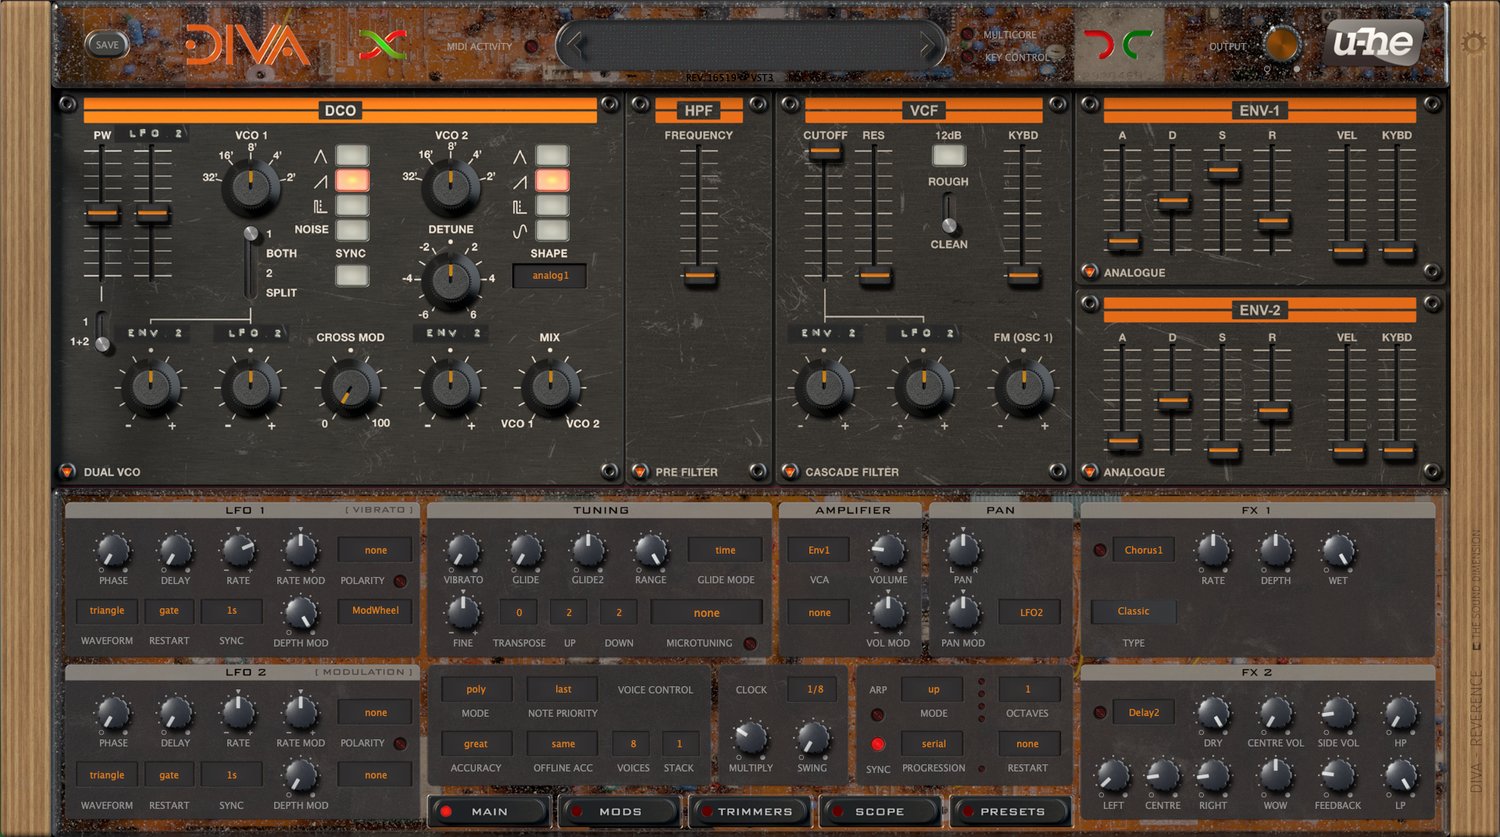Flip the ROUGH/CLEAN switch

[x=949, y=213]
